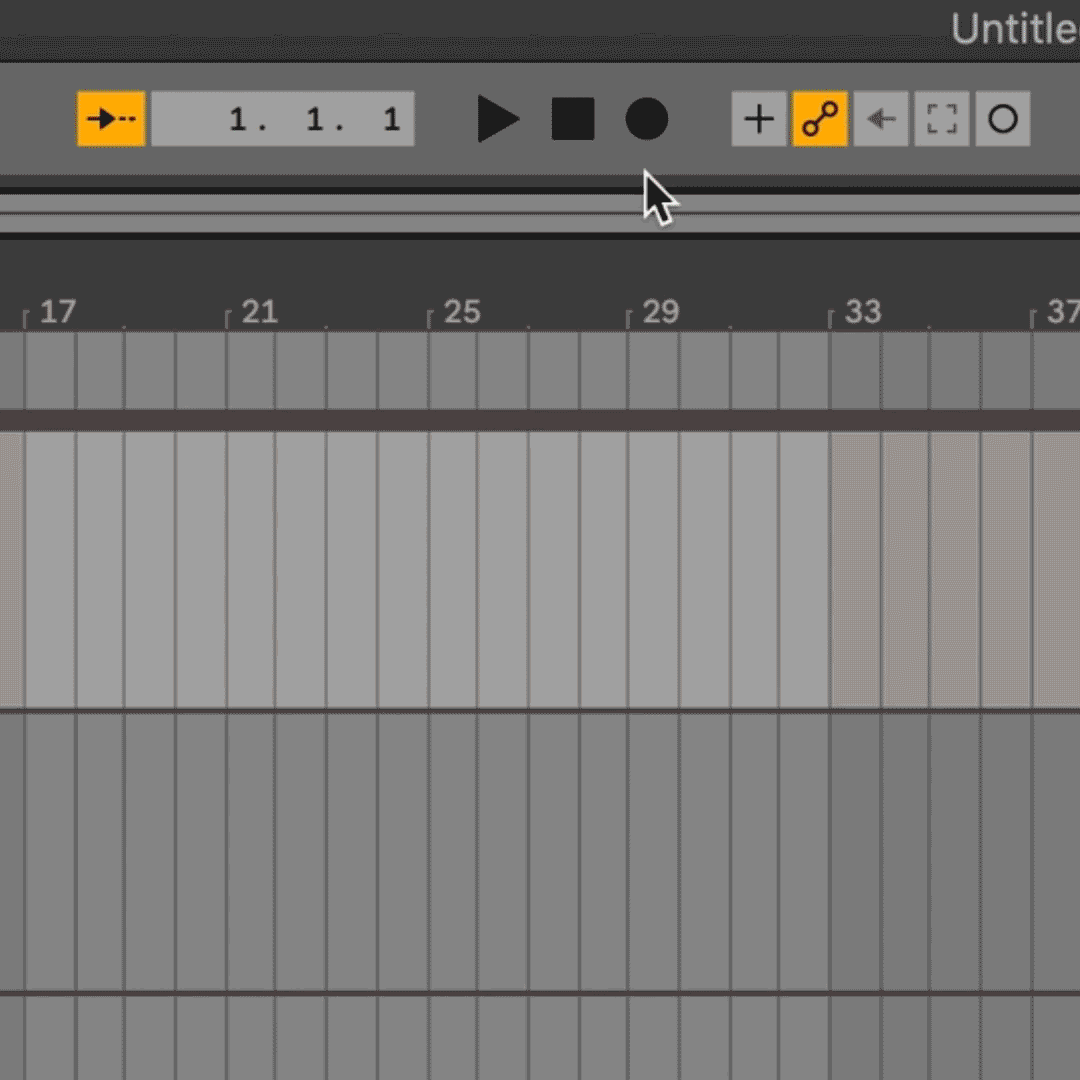Click the bars value in the position field
The width and height of the screenshot is (1080, 1080).
[x=238, y=120]
